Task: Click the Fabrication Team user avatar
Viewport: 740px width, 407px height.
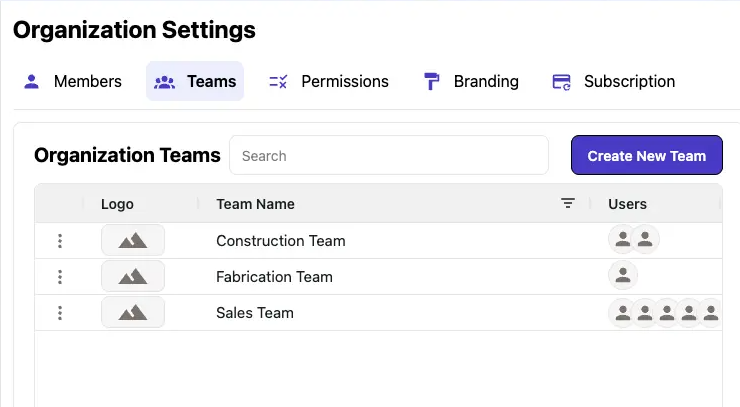Action: coord(623,276)
